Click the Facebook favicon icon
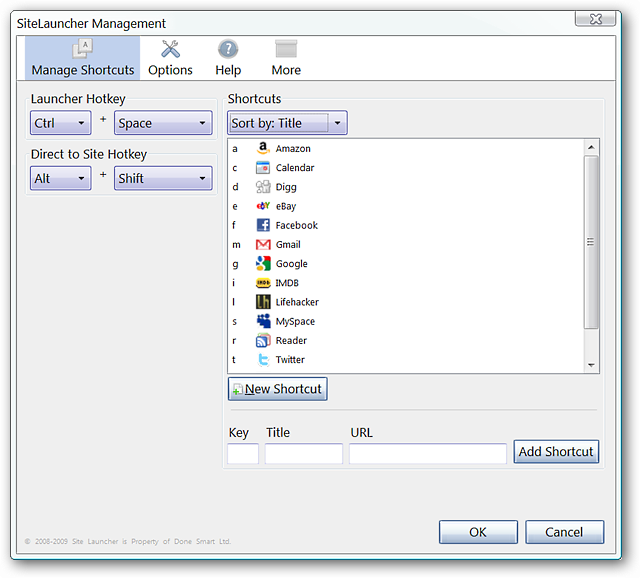This screenshot has width=640, height=578. point(263,225)
